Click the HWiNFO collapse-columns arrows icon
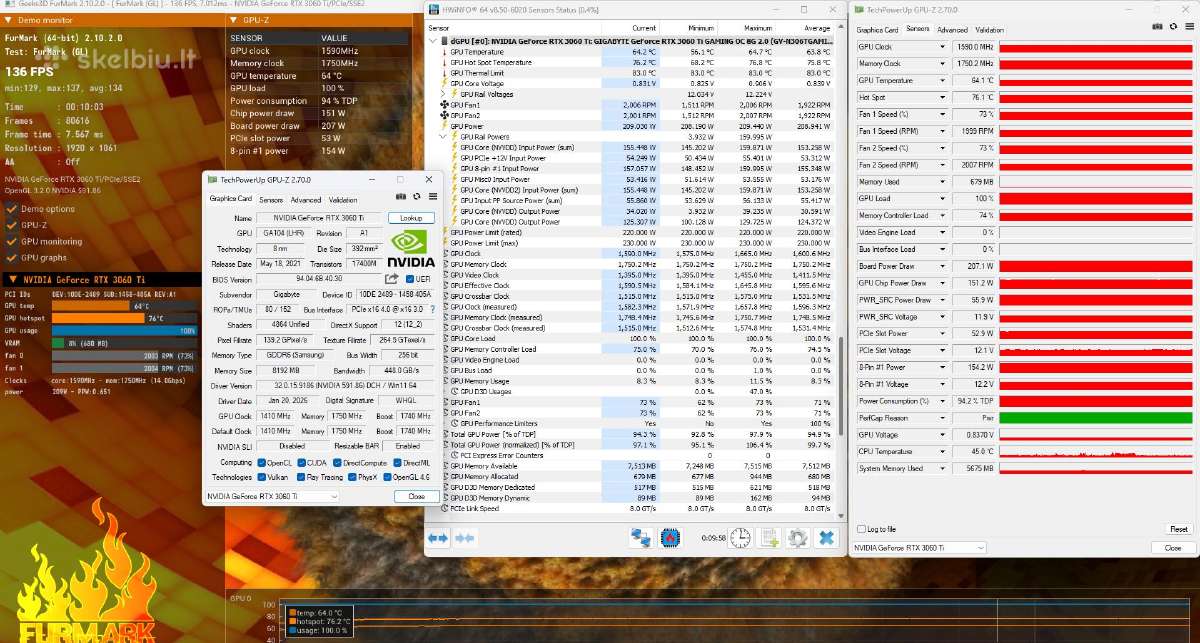Viewport: 1200px width, 643px height. pyautogui.click(x=463, y=538)
